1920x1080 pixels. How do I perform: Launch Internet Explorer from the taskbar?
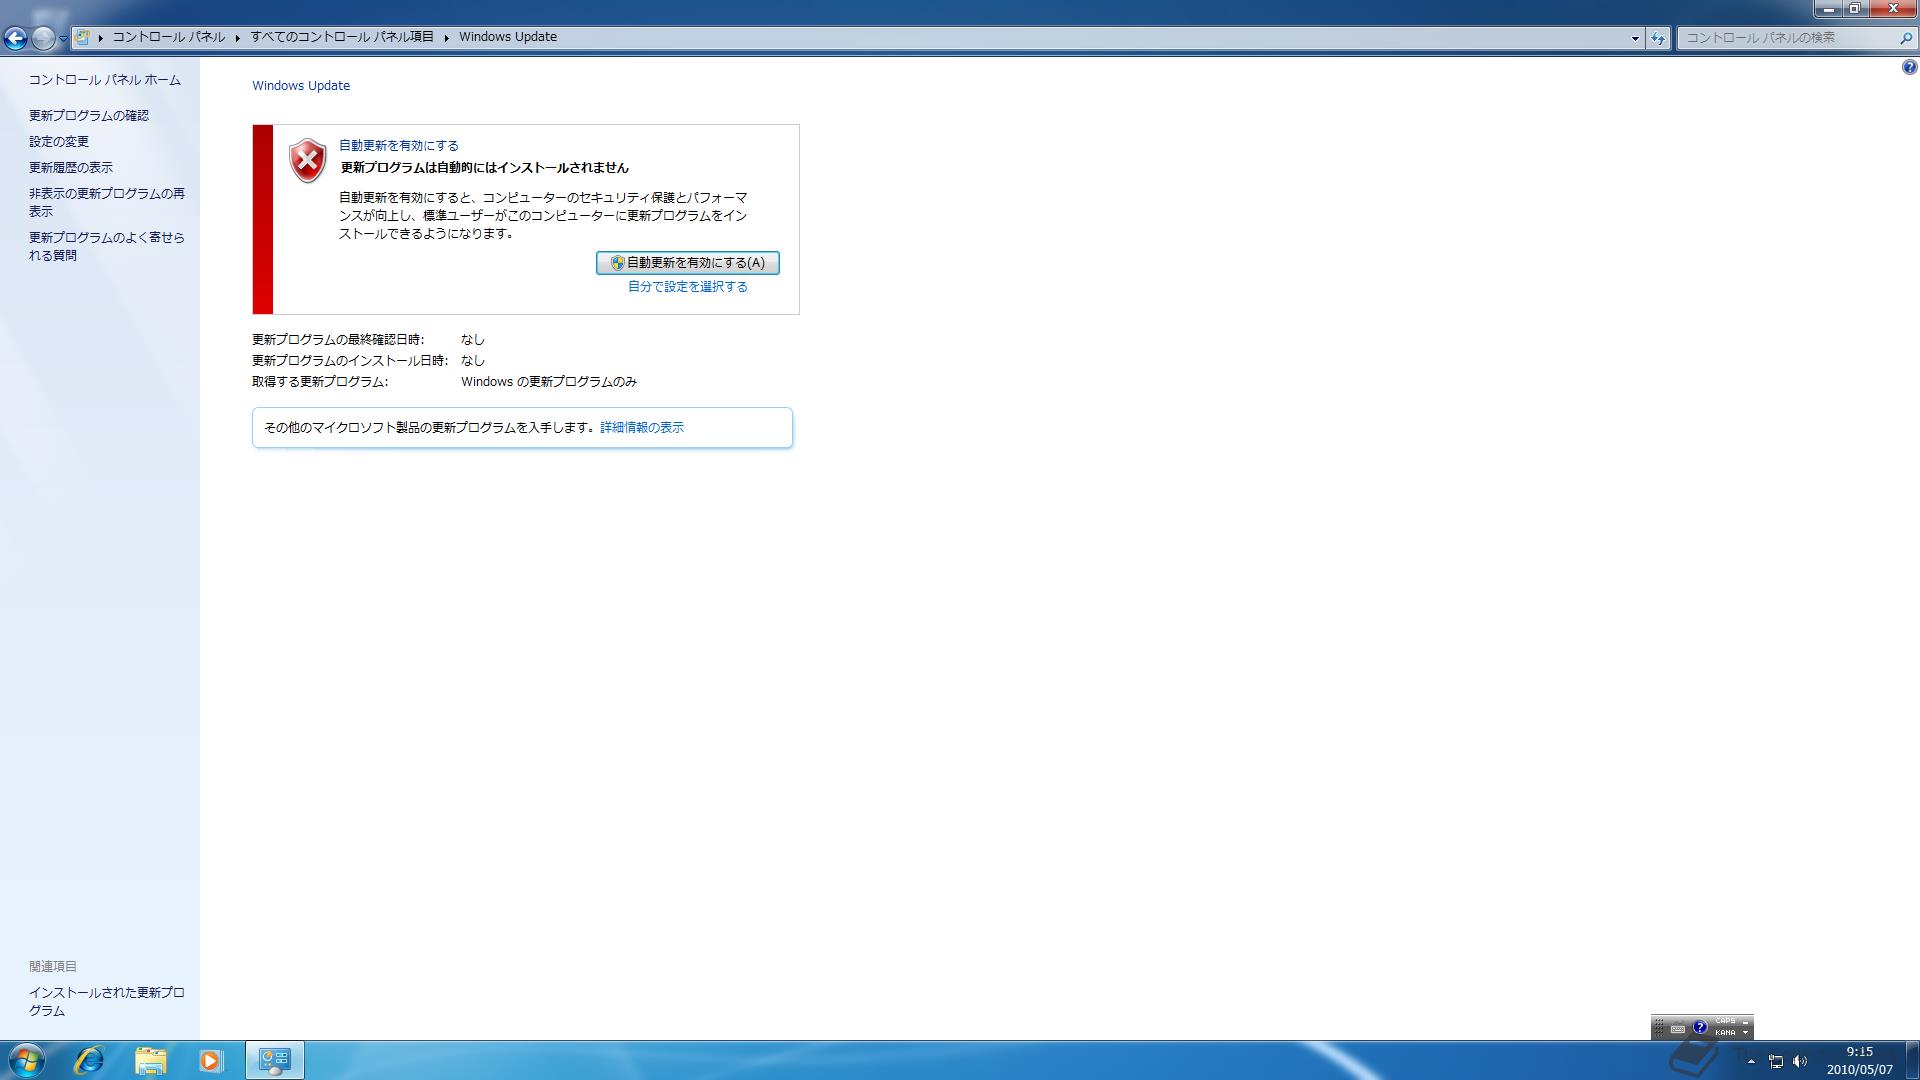tap(89, 1060)
